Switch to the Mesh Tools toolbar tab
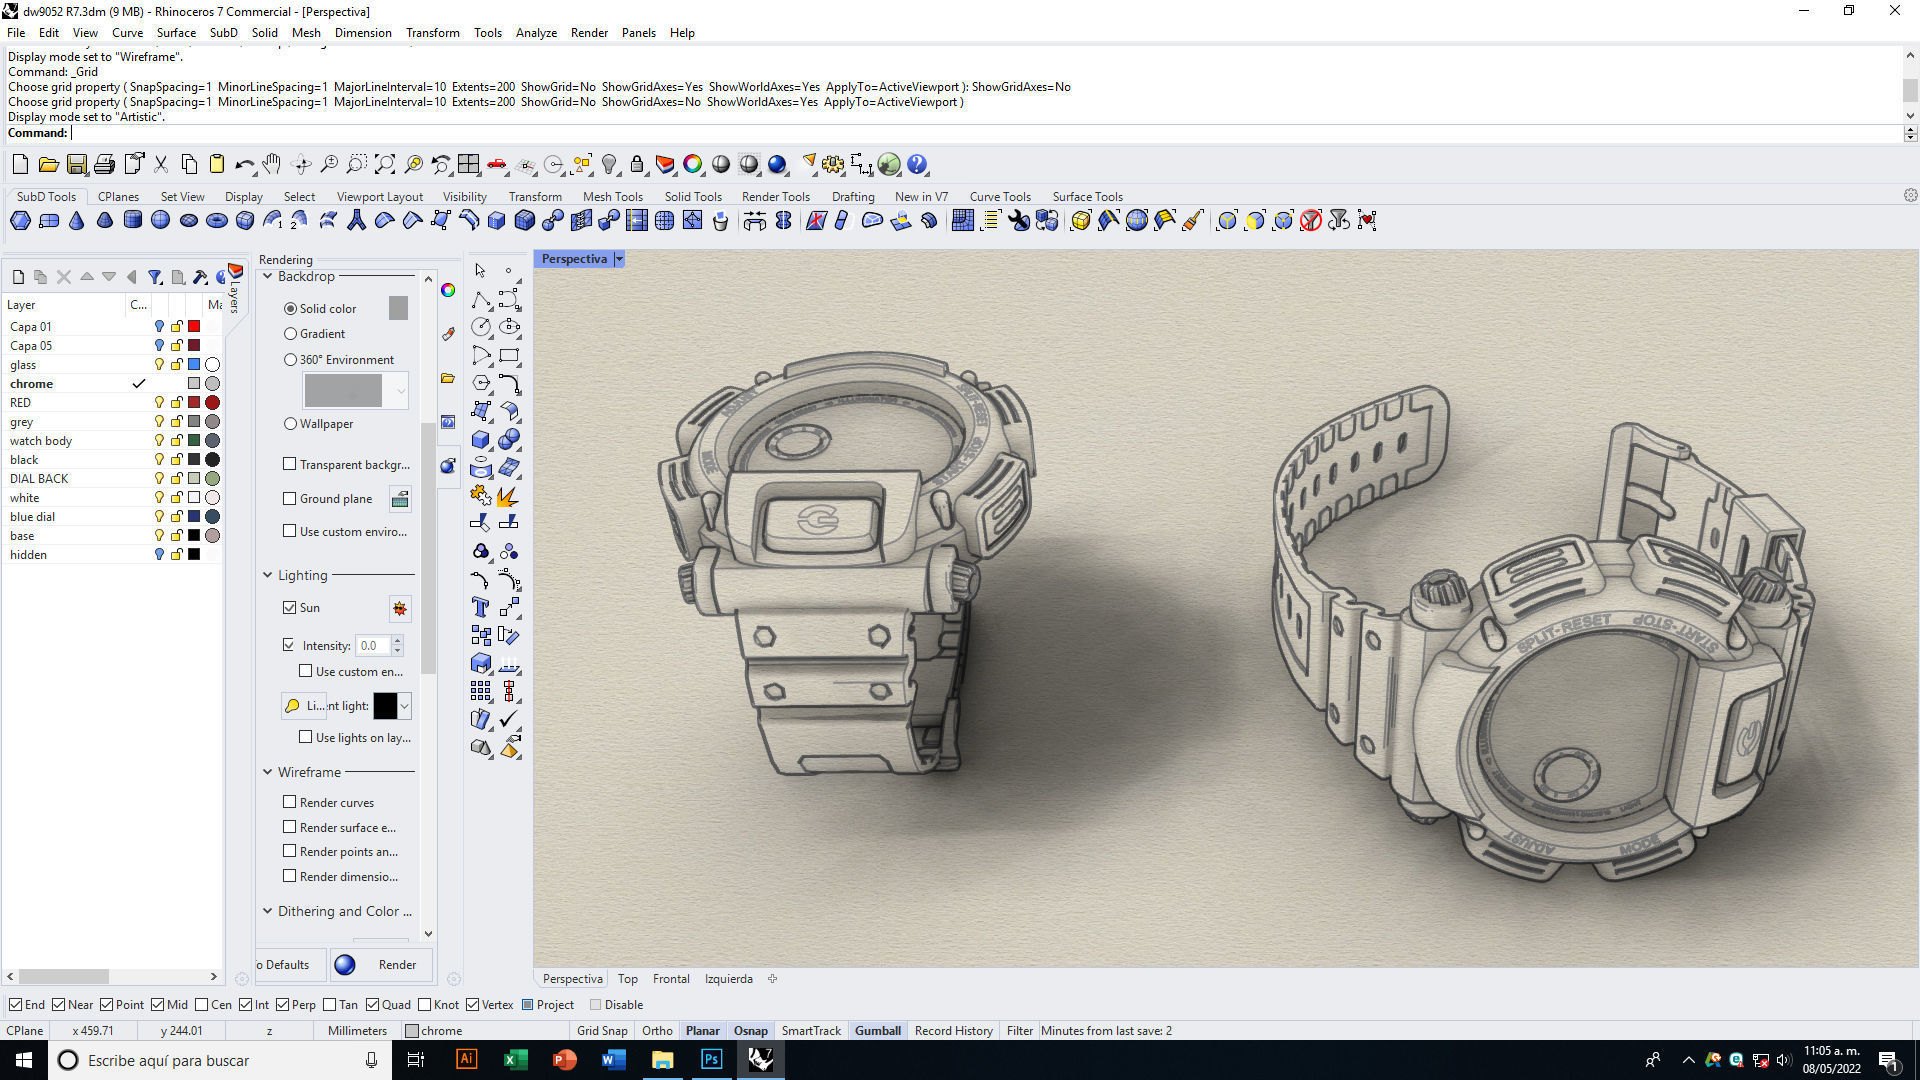Screen dimensions: 1920x1080 click(613, 197)
